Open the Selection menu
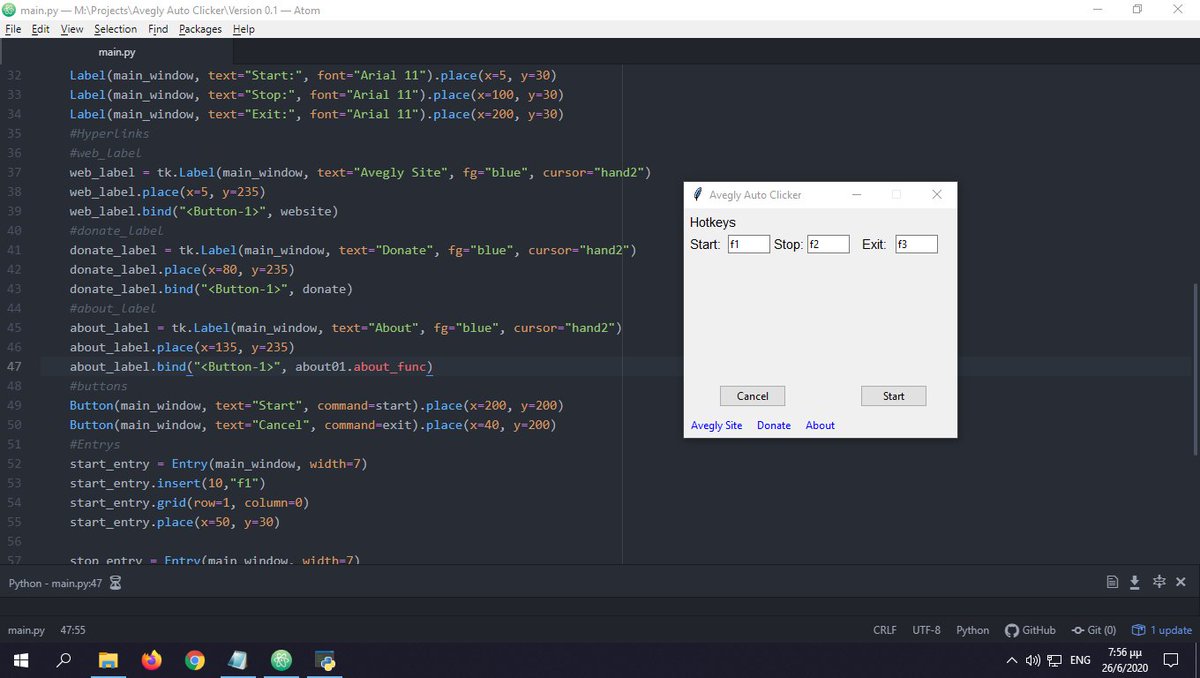 pos(115,29)
